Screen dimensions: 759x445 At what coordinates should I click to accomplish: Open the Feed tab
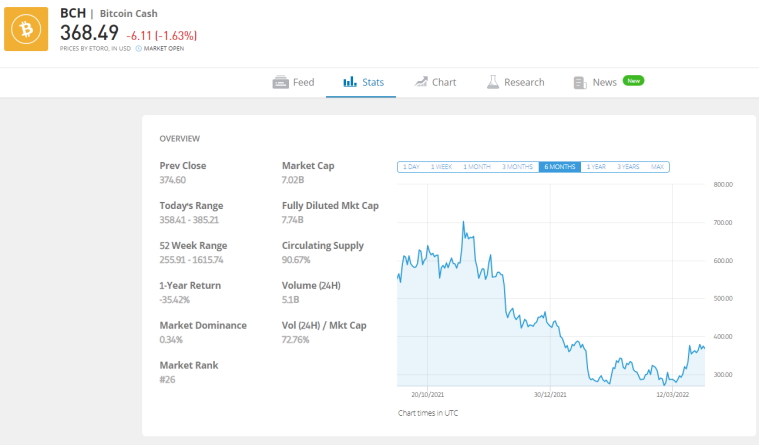[293, 82]
